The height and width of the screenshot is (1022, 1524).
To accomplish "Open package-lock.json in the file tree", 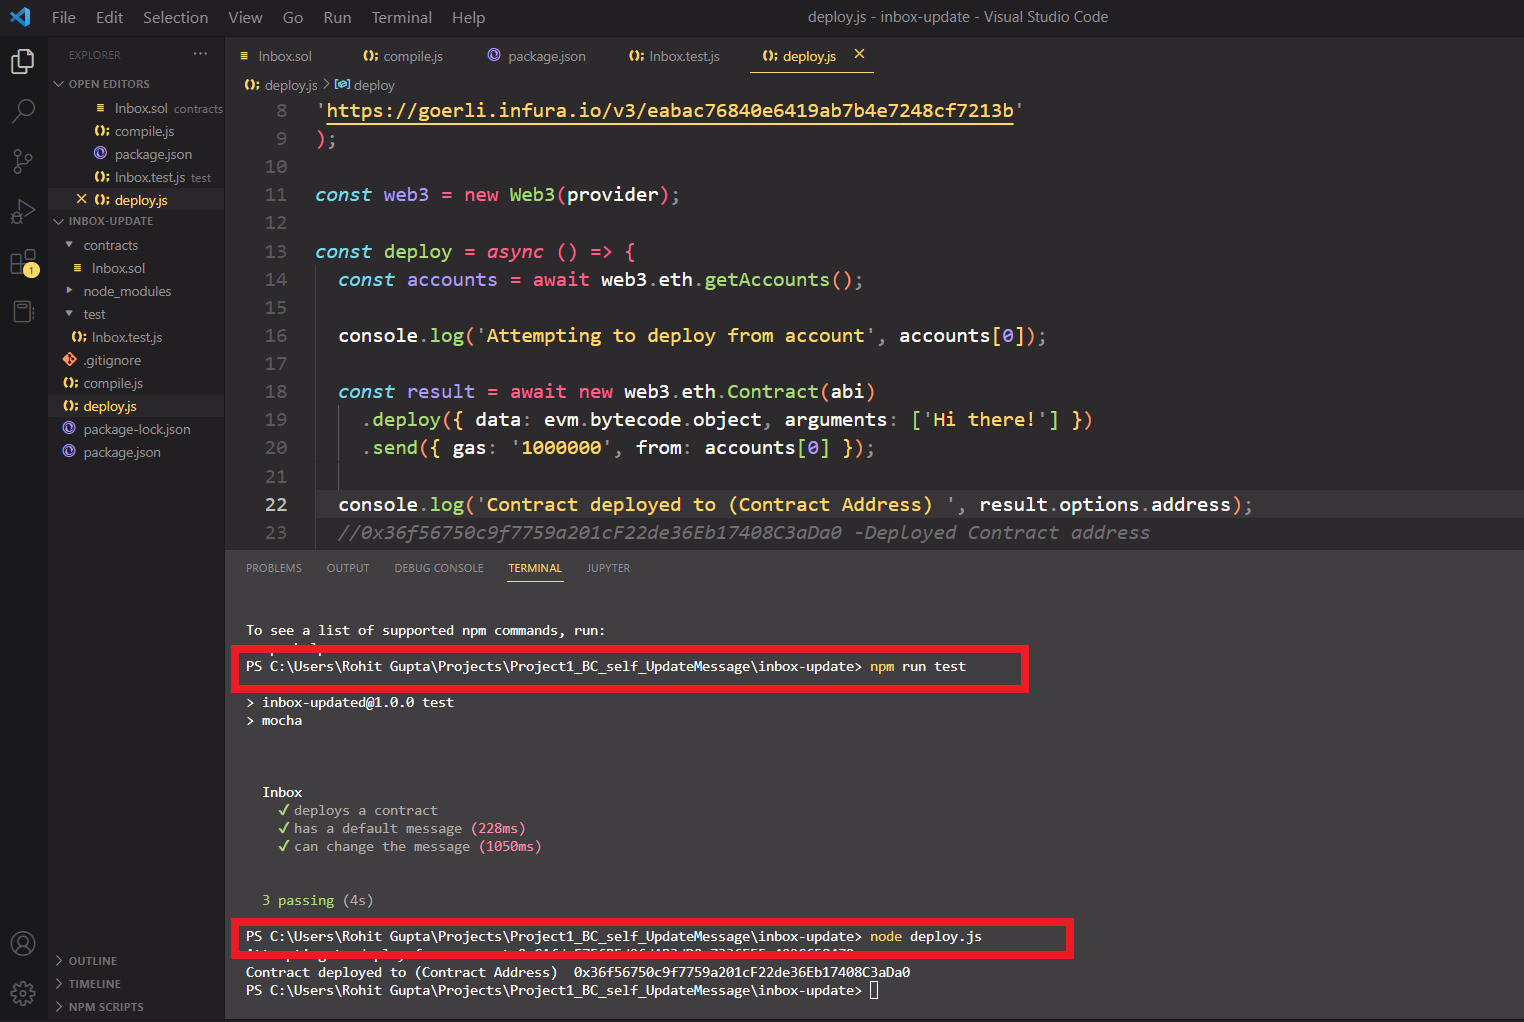I will (137, 429).
